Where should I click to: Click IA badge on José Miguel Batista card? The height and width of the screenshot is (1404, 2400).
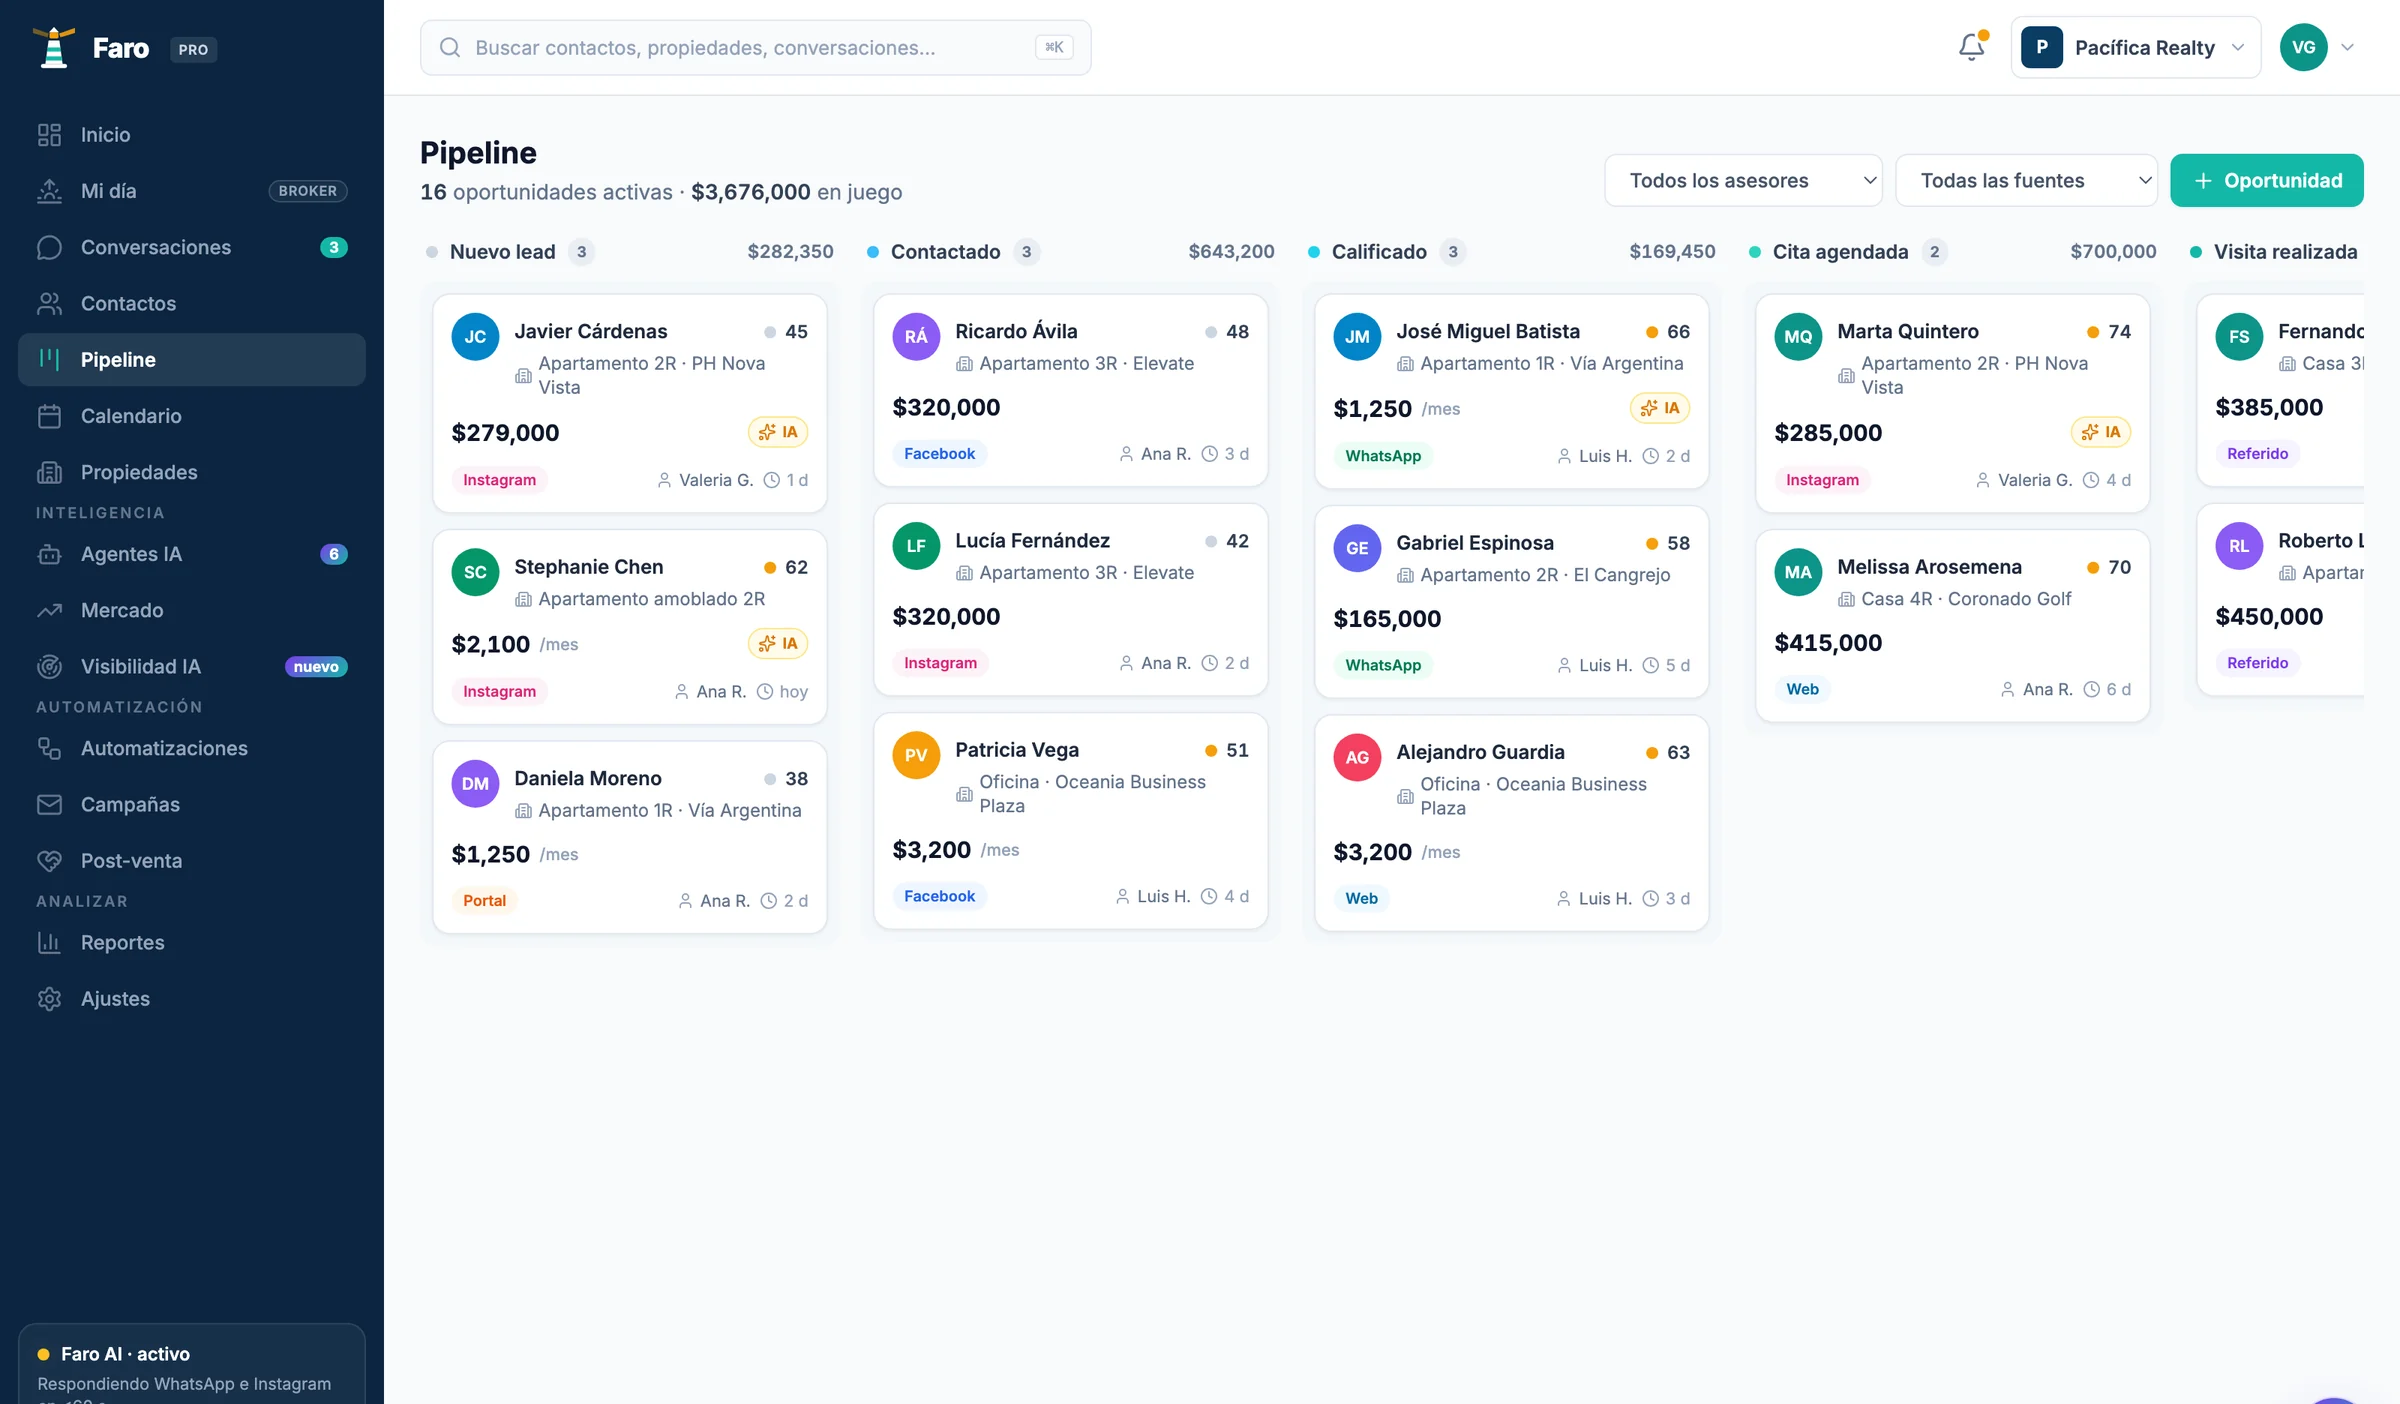tap(1660, 408)
